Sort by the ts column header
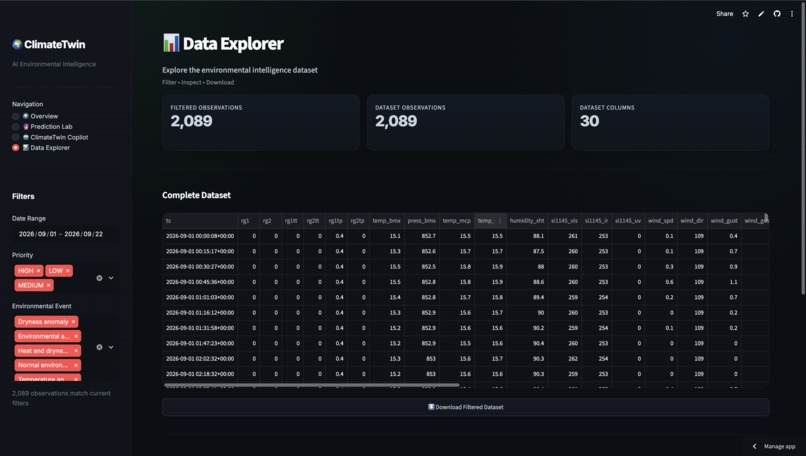The image size is (806, 456). (x=200, y=221)
